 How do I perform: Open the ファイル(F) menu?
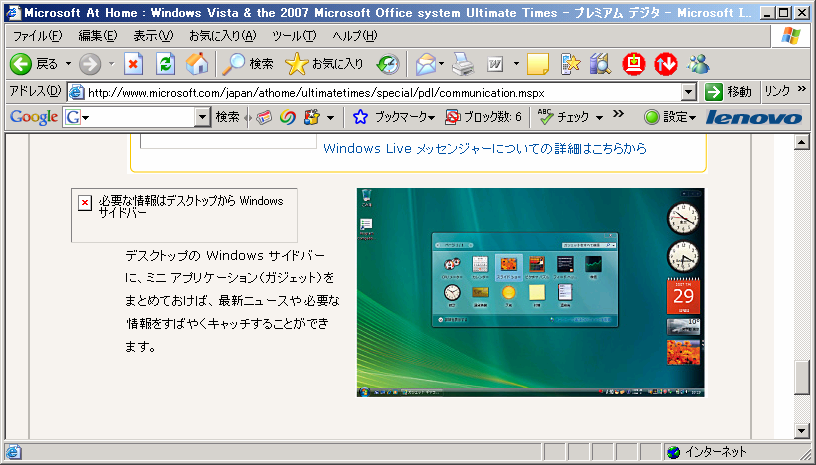[37, 36]
